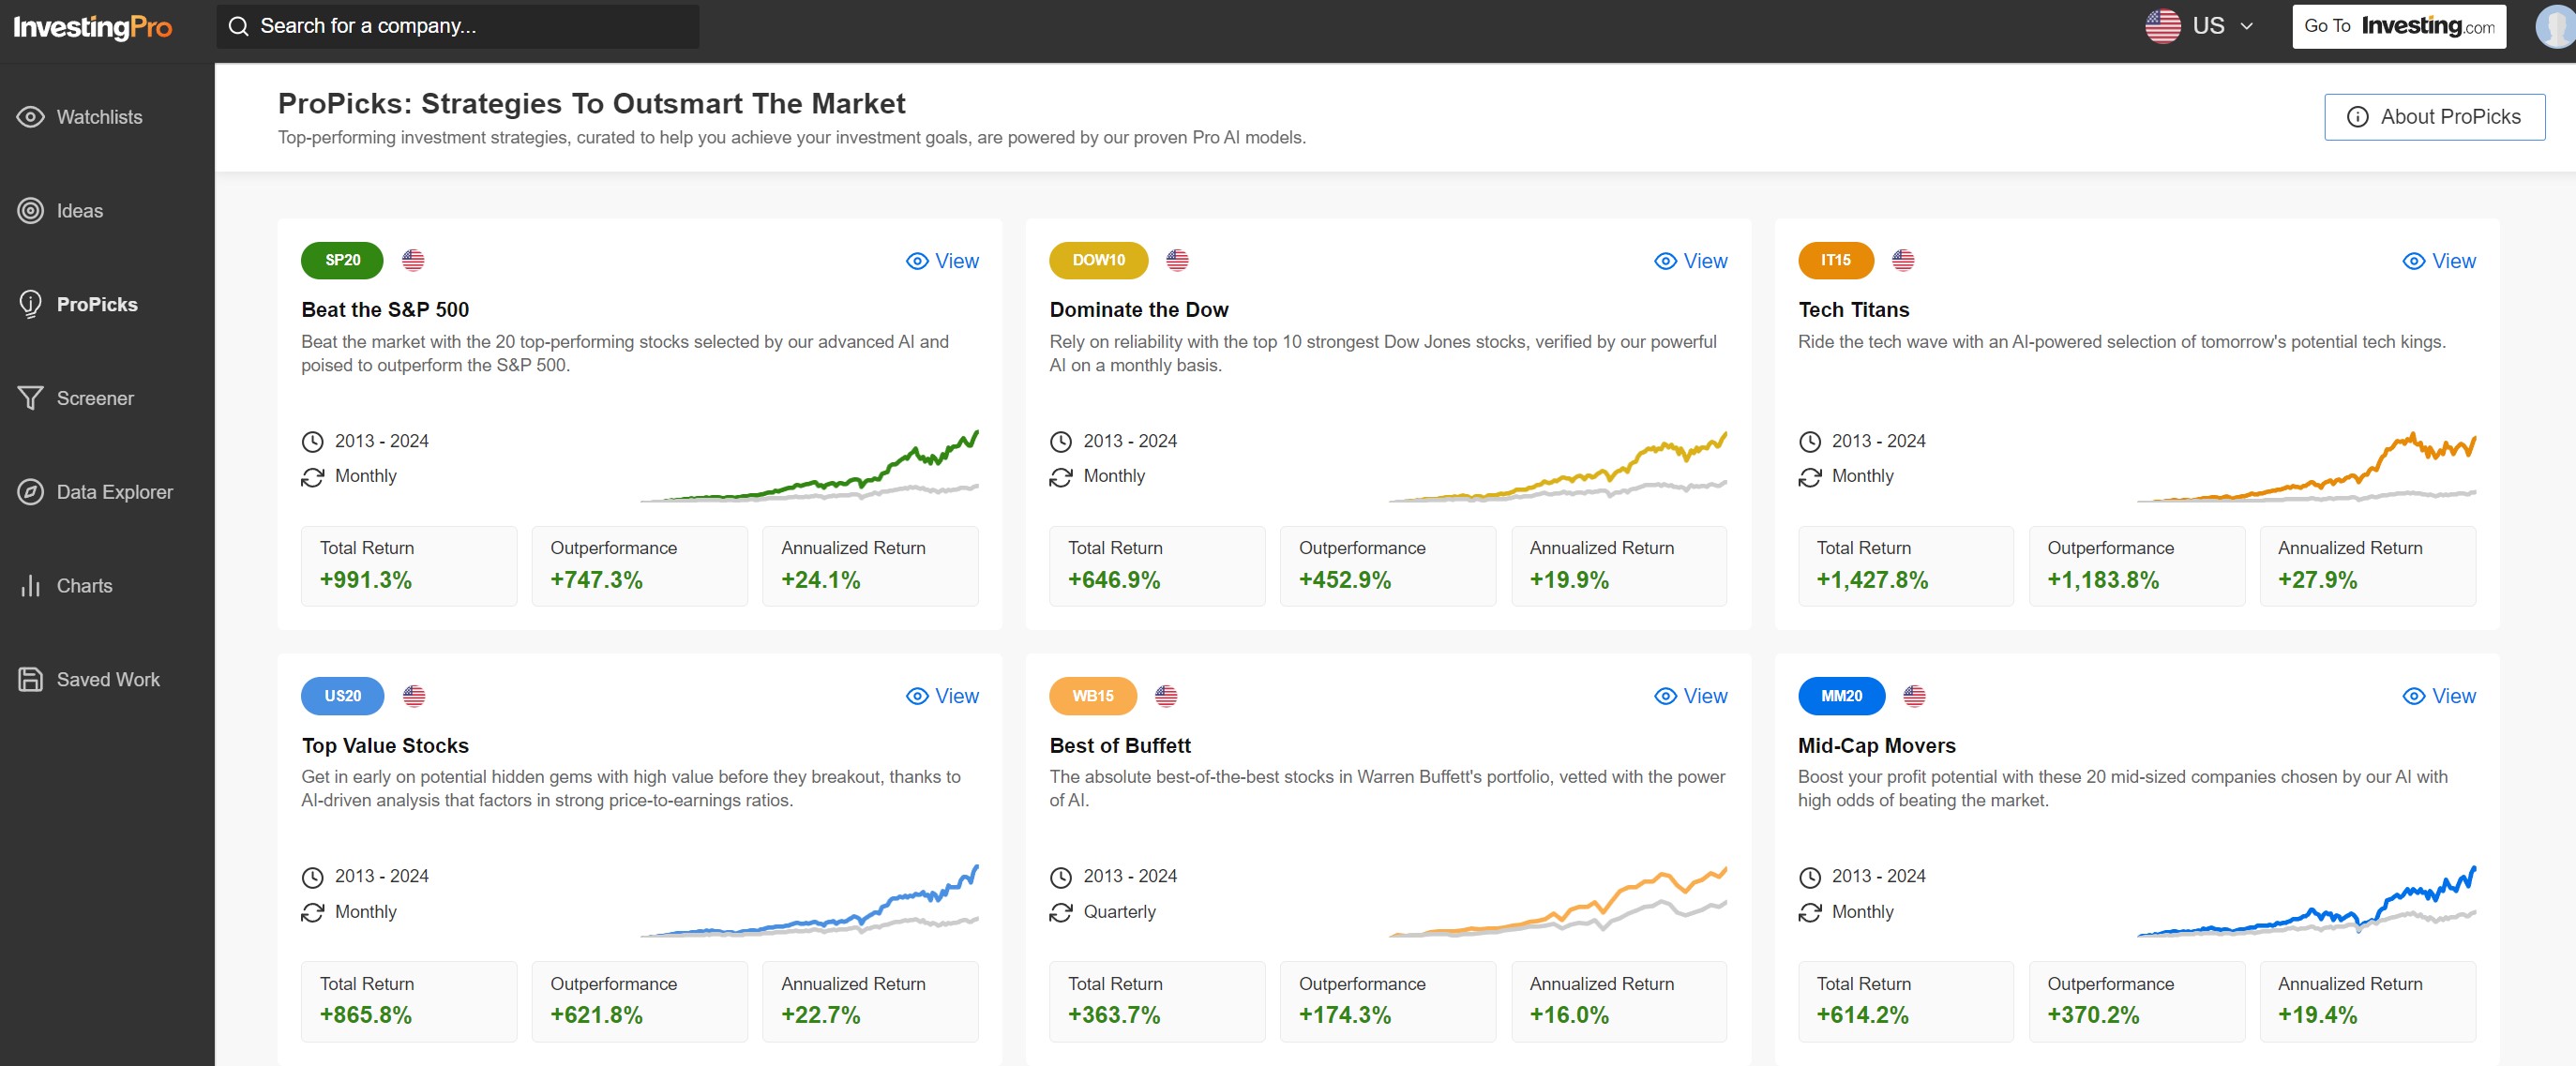The image size is (2576, 1066).
Task: View the Dominate the Dow strategy
Action: coord(1690,261)
